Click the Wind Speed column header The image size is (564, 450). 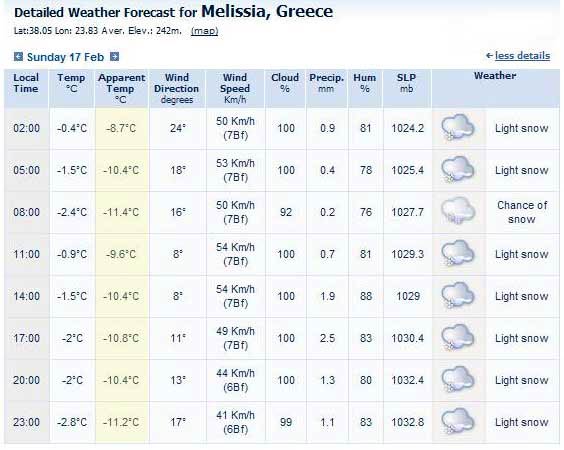pos(235,88)
